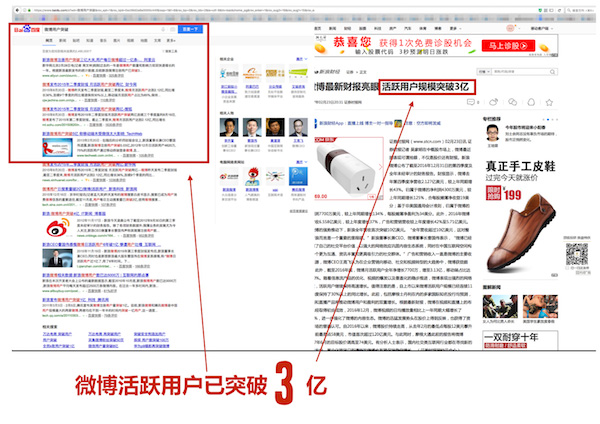The height and width of the screenshot is (424, 600).
Task: Open the right photo news thumbnail
Action: pyautogui.click(x=540, y=306)
